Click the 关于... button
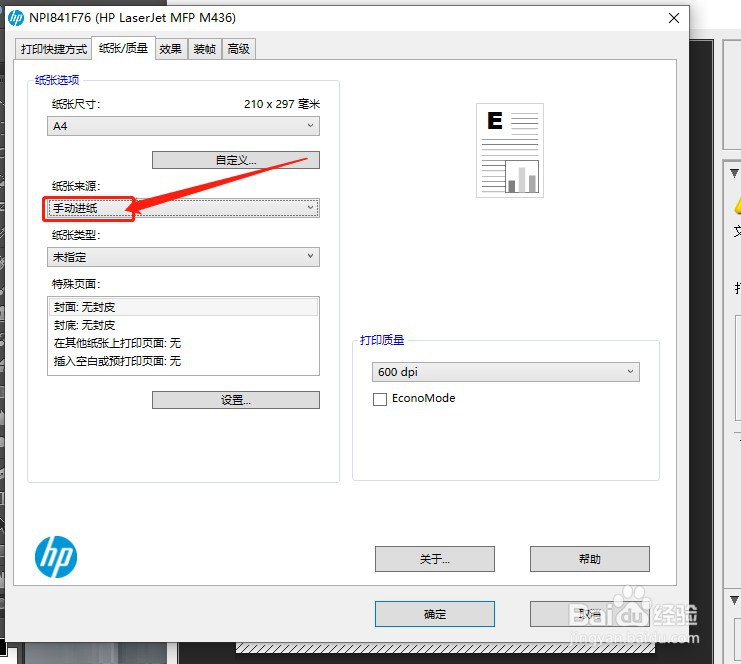Image resolution: width=741 pixels, height=664 pixels. click(x=435, y=559)
